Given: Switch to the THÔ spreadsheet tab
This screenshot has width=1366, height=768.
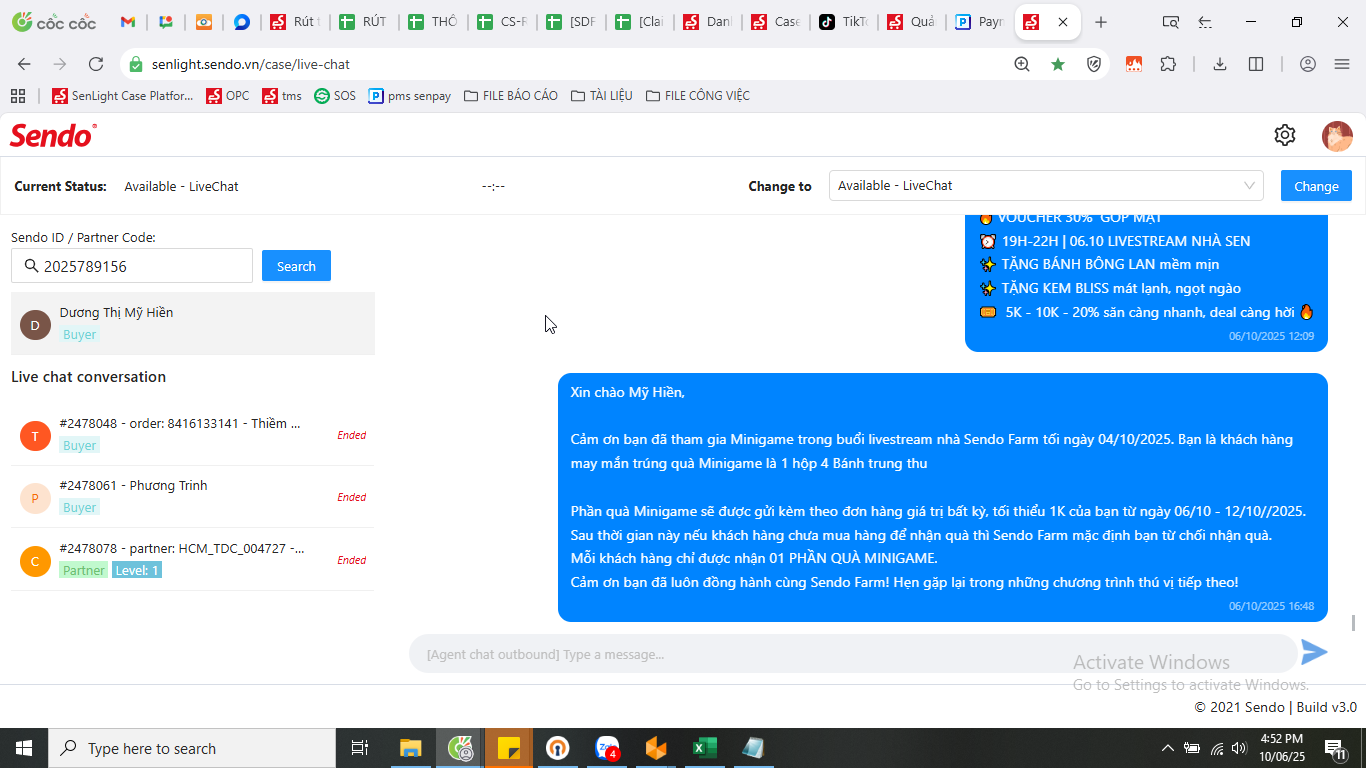Looking at the screenshot, I should click(x=431, y=22).
